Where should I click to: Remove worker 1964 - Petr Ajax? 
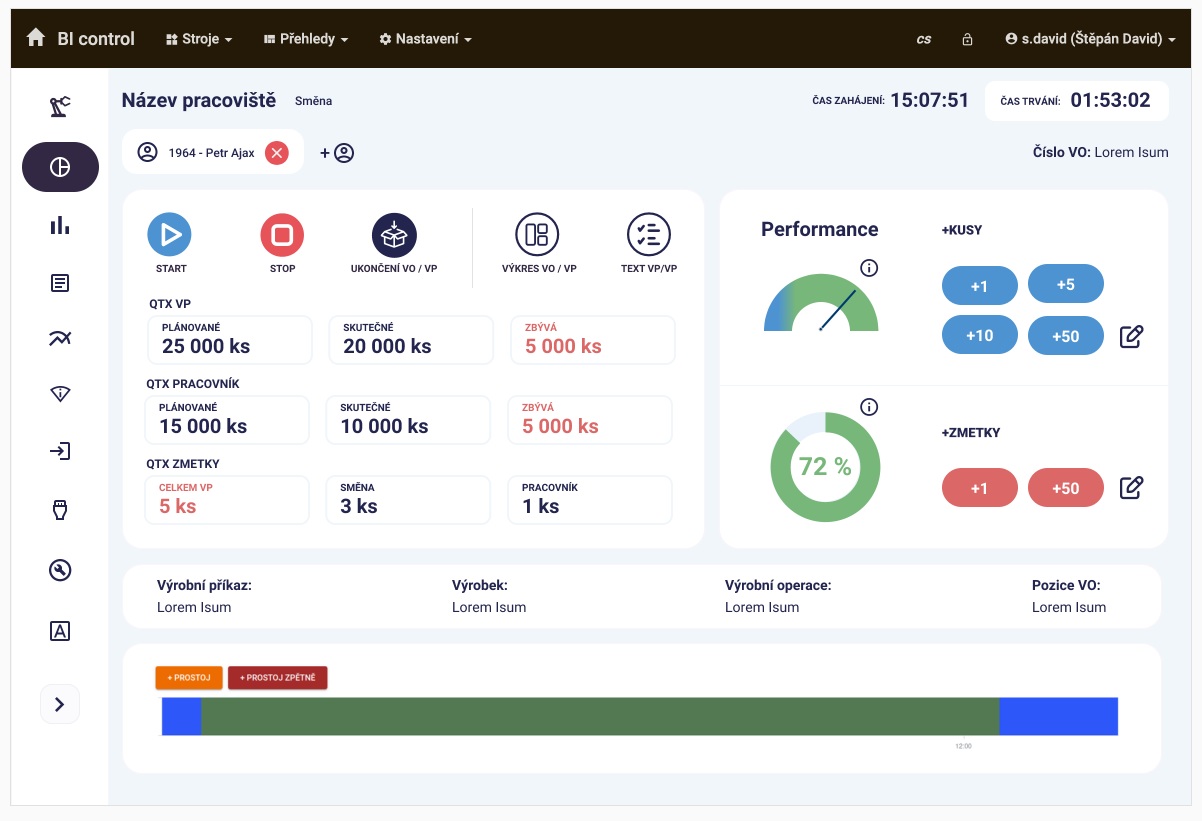277,153
